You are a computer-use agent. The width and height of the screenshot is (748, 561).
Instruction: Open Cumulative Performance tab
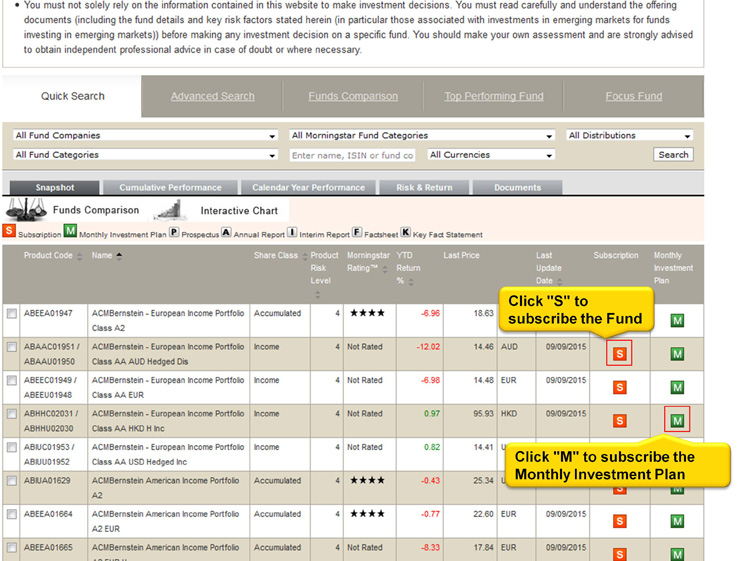coord(170,187)
